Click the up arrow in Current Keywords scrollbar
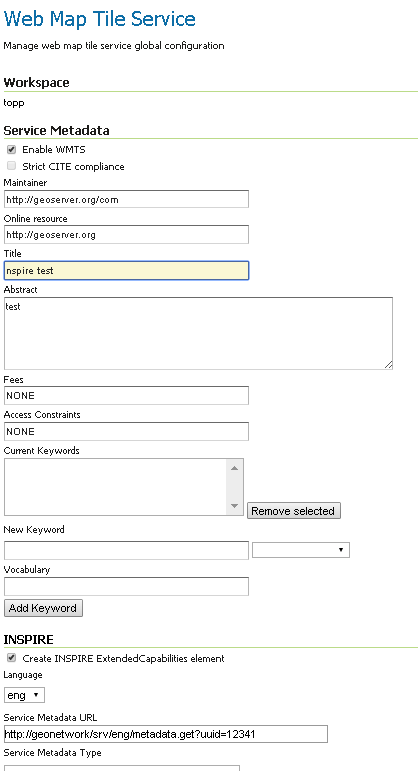This screenshot has height=771, width=418. pos(234,468)
